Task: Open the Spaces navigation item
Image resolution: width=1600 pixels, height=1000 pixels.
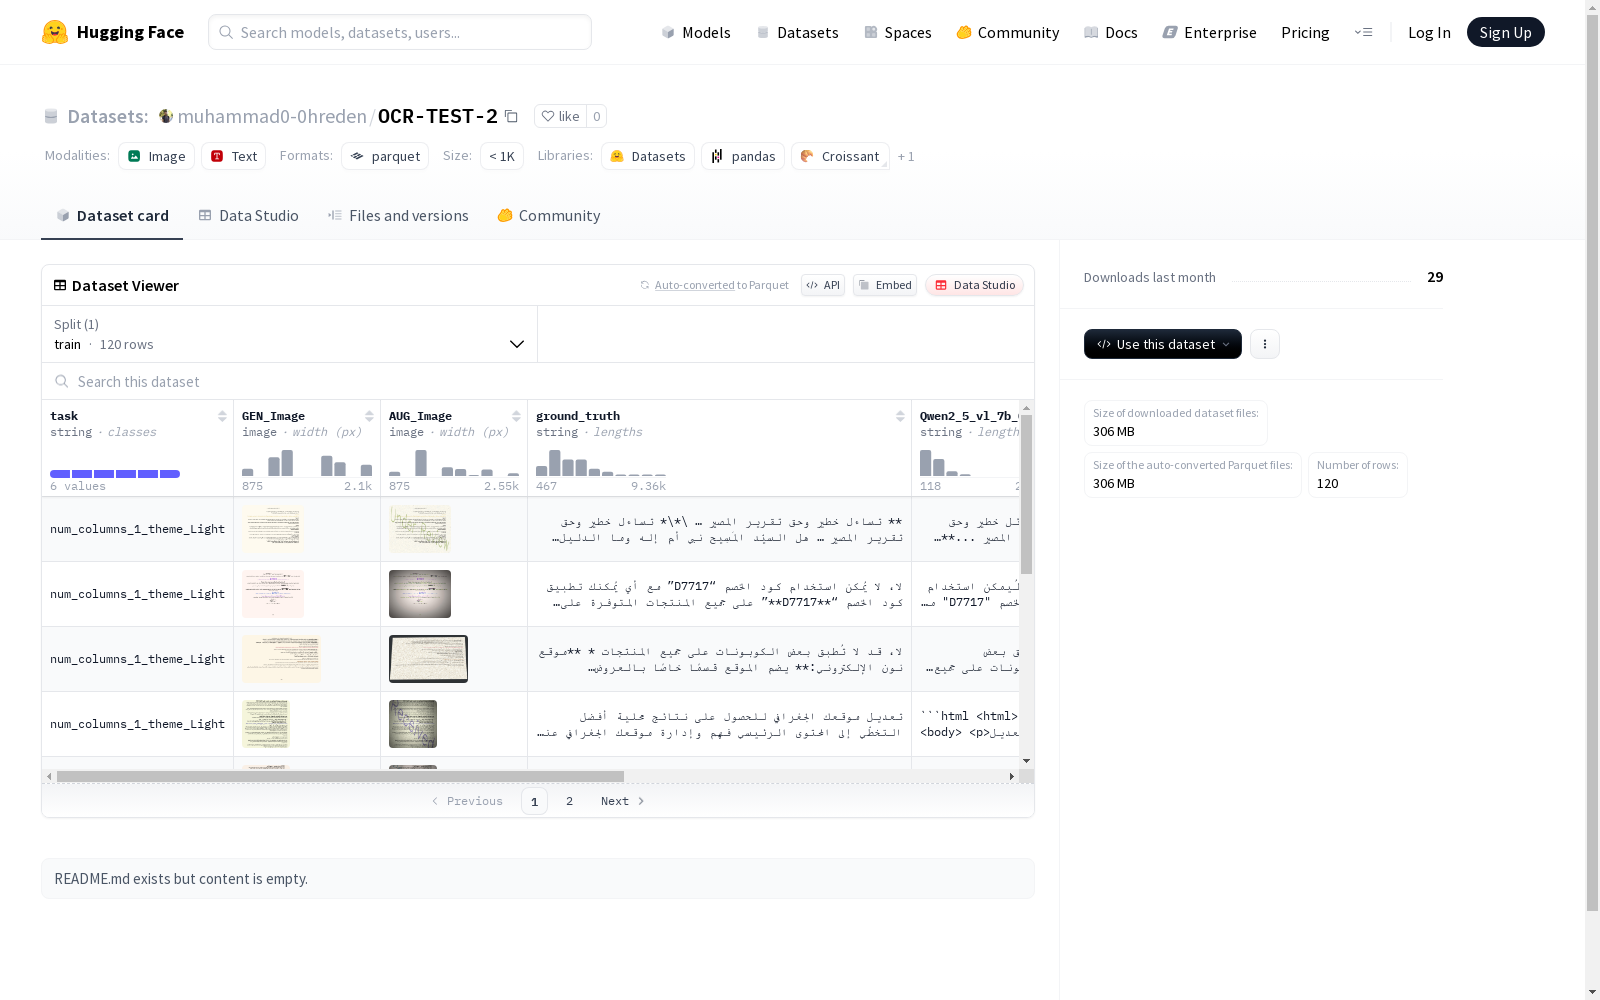Action: [898, 32]
